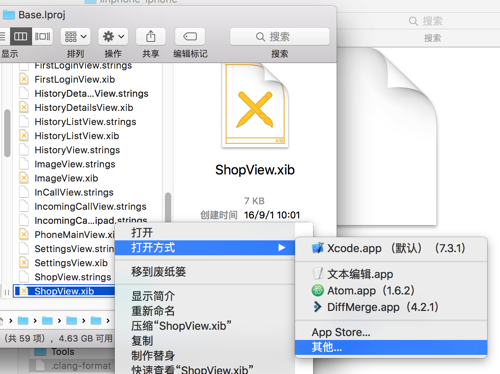
Task: Choose 打开方式 submenu entry
Action: (x=205, y=248)
